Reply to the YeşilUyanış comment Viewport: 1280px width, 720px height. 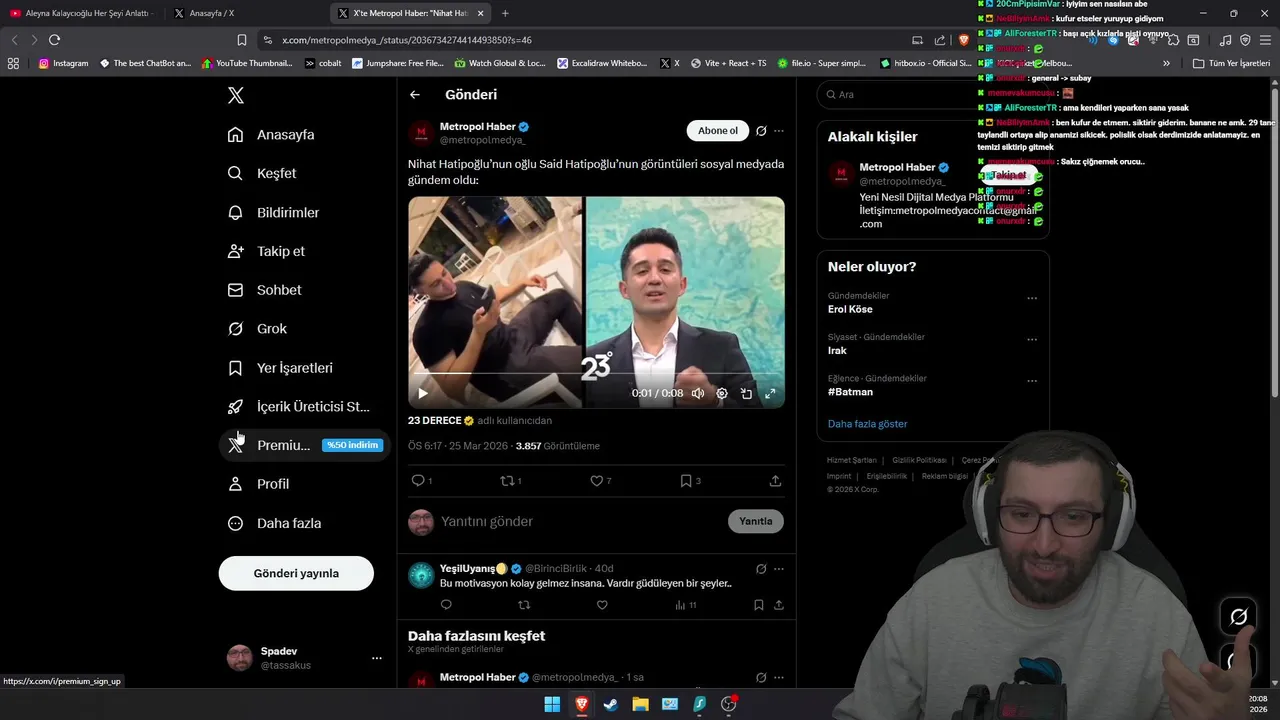[446, 605]
